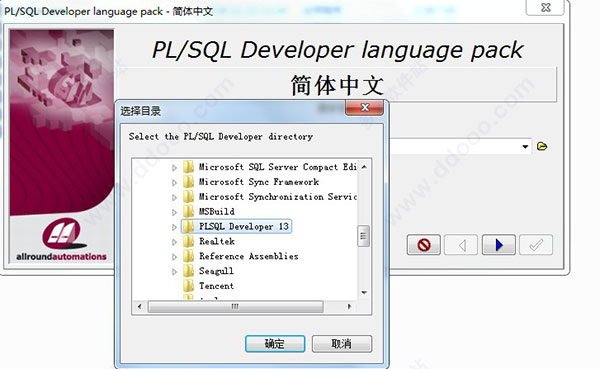
Task: Expand the Realtek folder node
Action: pyautogui.click(x=174, y=242)
